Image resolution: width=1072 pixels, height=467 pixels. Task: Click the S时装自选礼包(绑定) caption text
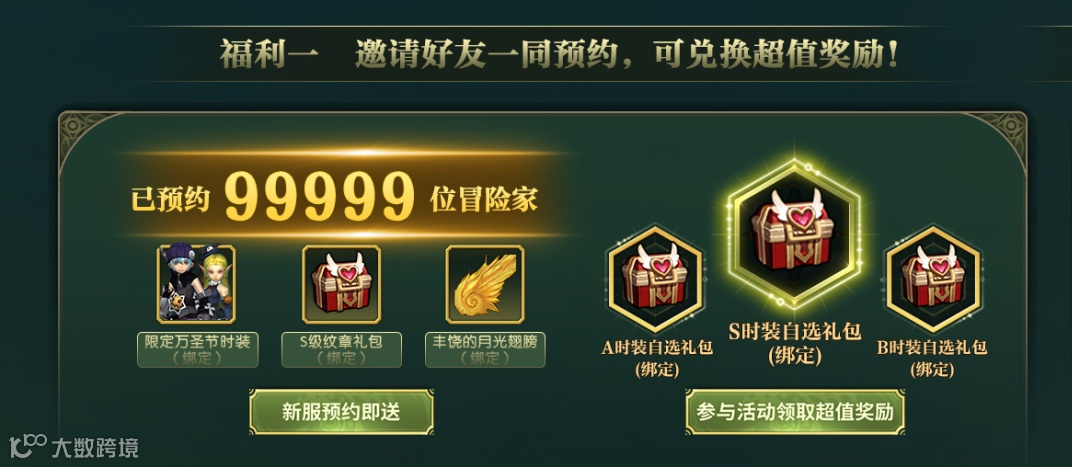point(794,343)
